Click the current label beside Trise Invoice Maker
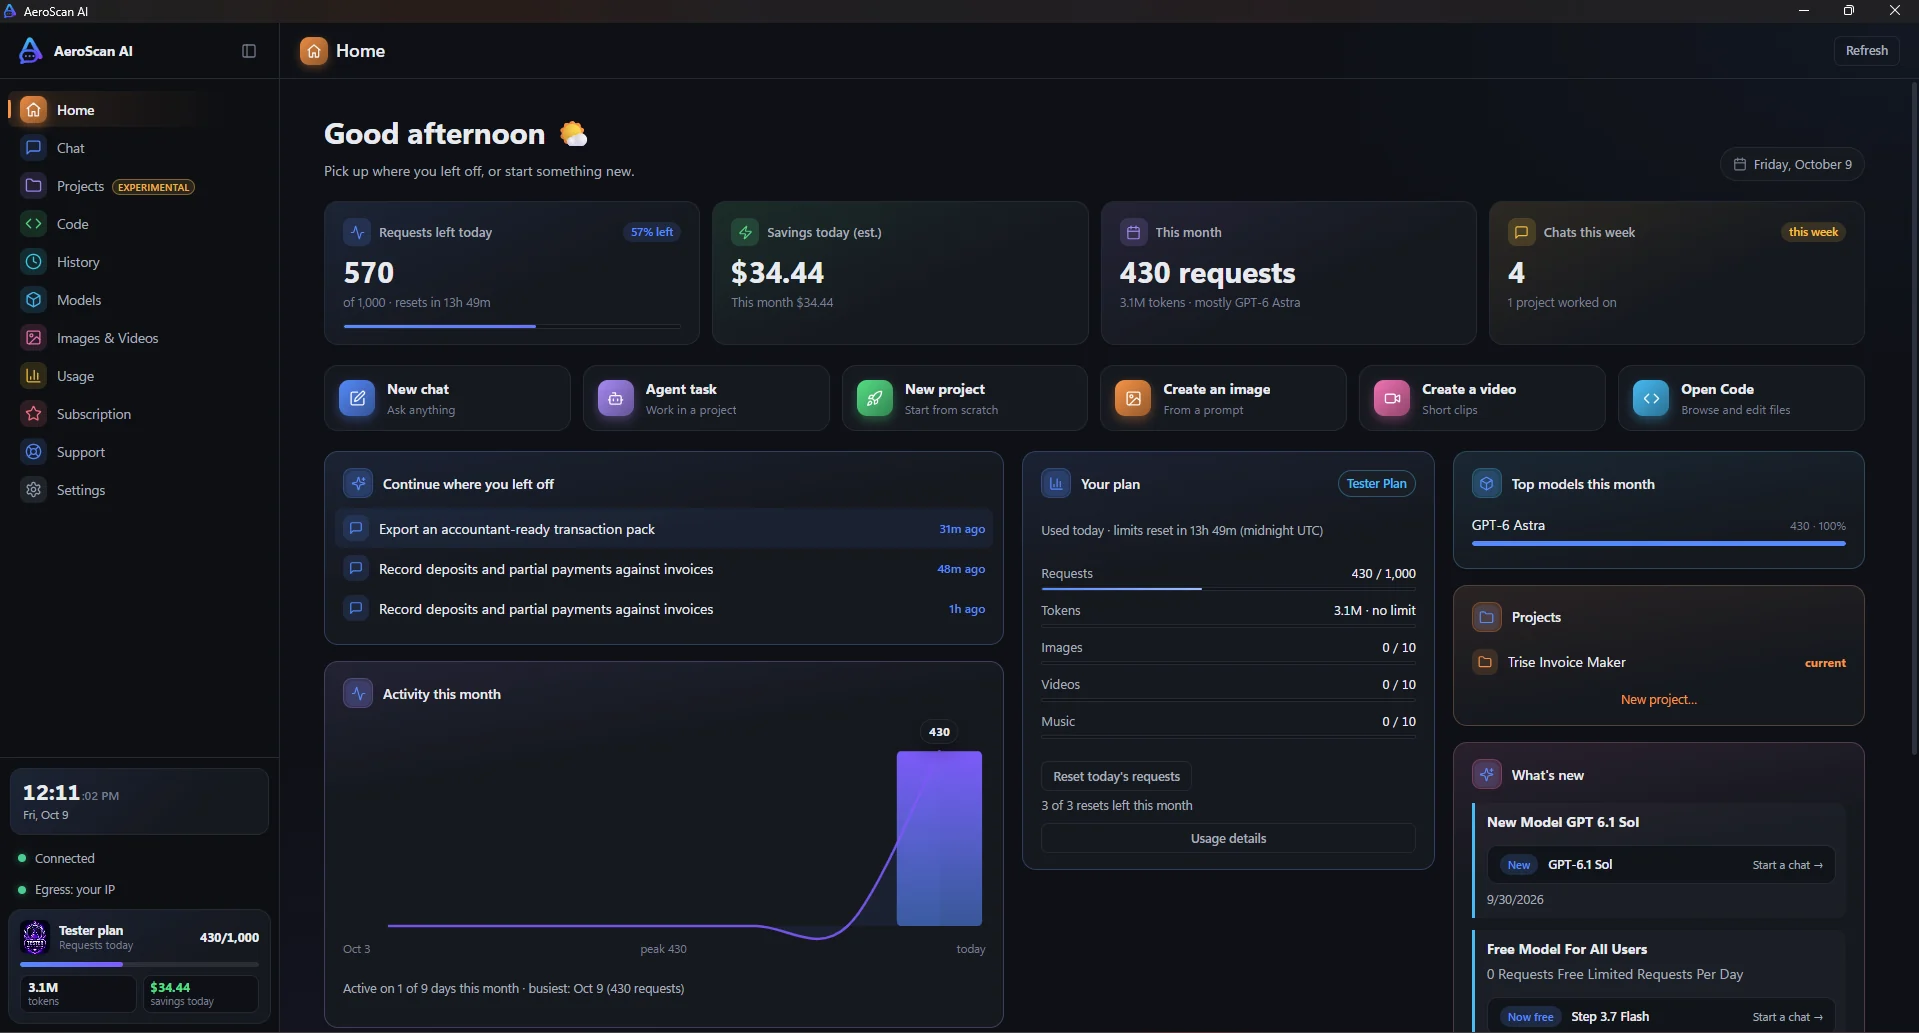The width and height of the screenshot is (1919, 1033). [1825, 663]
